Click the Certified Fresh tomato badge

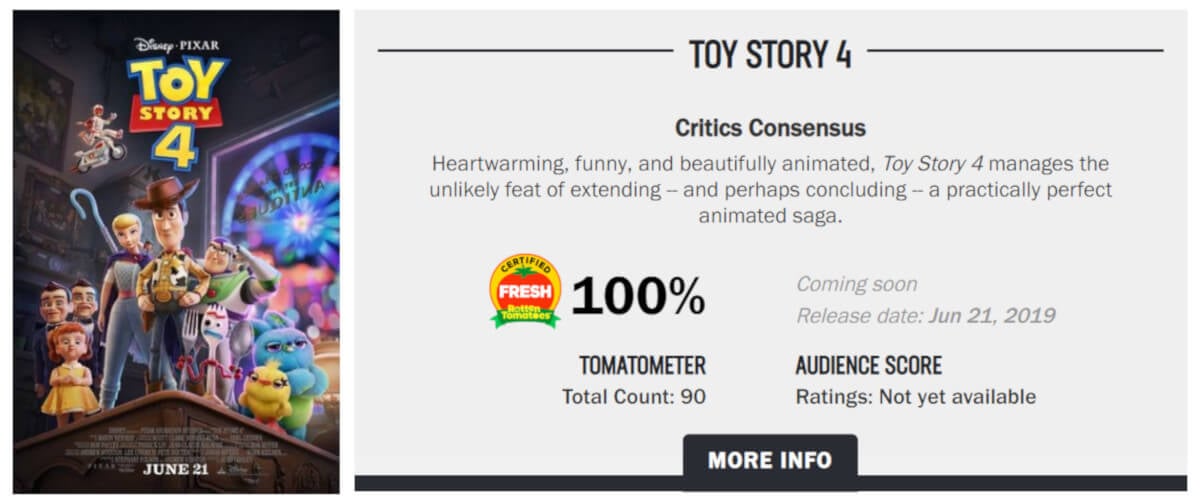[x=524, y=291]
